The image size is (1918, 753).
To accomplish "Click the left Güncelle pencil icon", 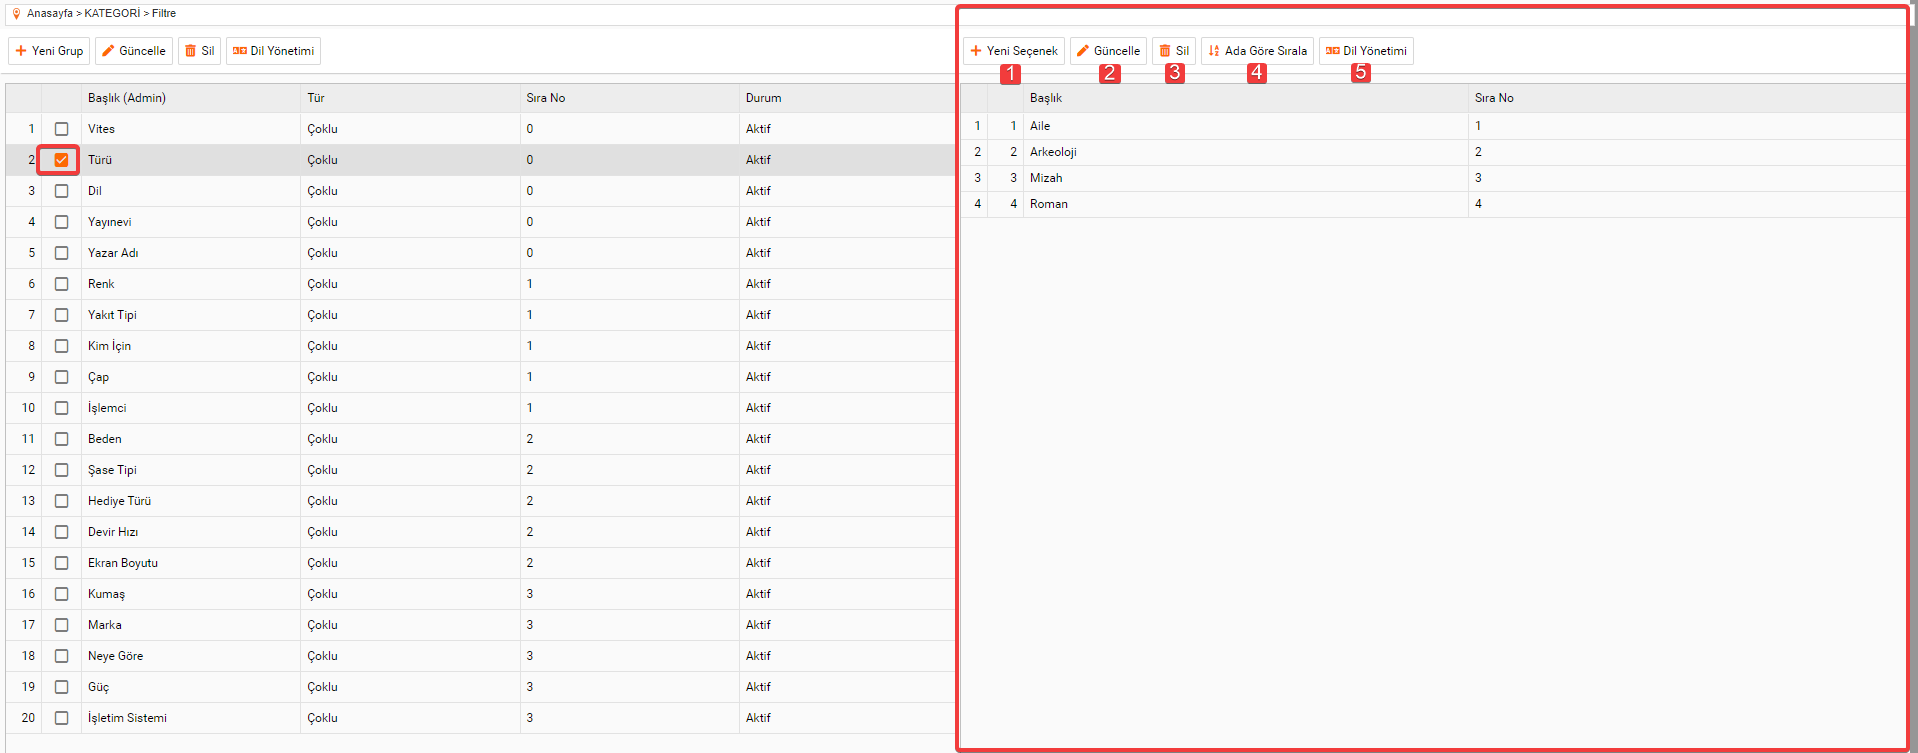I will [108, 51].
